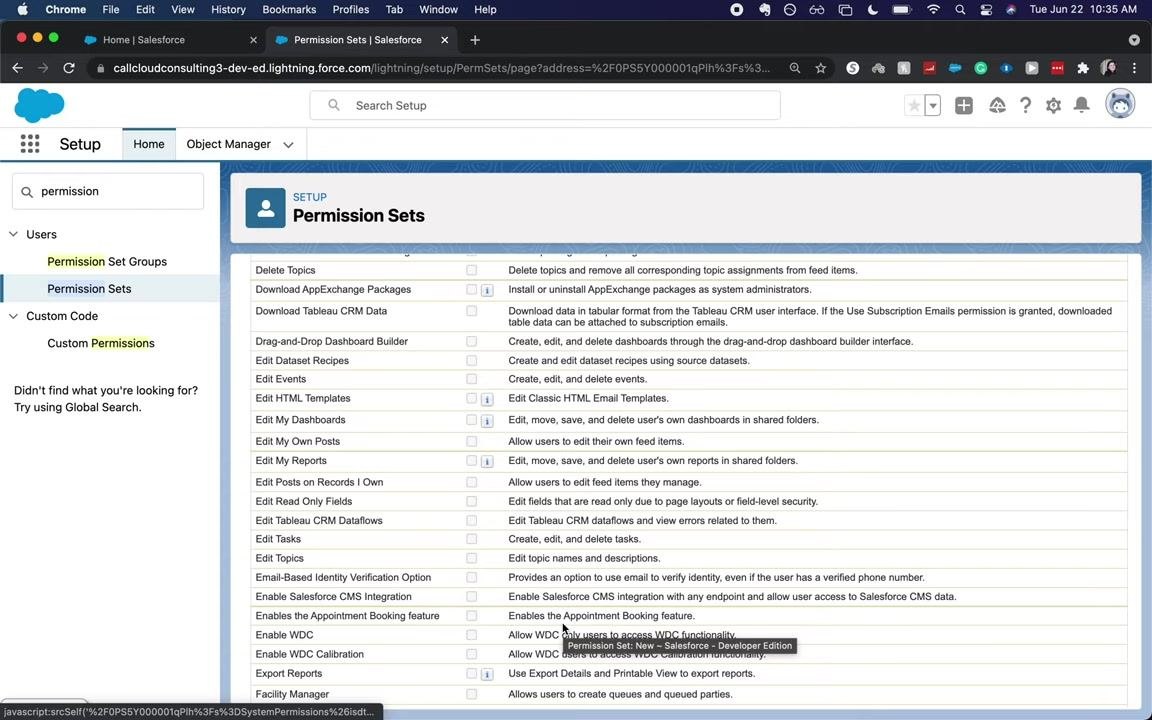Open the Object Manager dropdown chevron
The image size is (1152, 720).
point(288,145)
